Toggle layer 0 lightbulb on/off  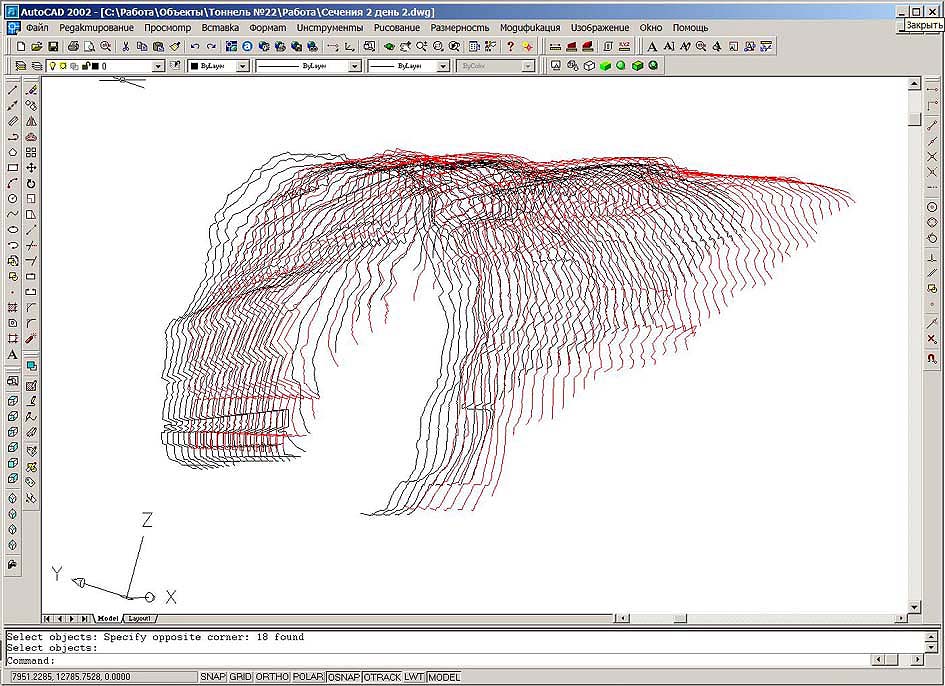tap(53, 66)
